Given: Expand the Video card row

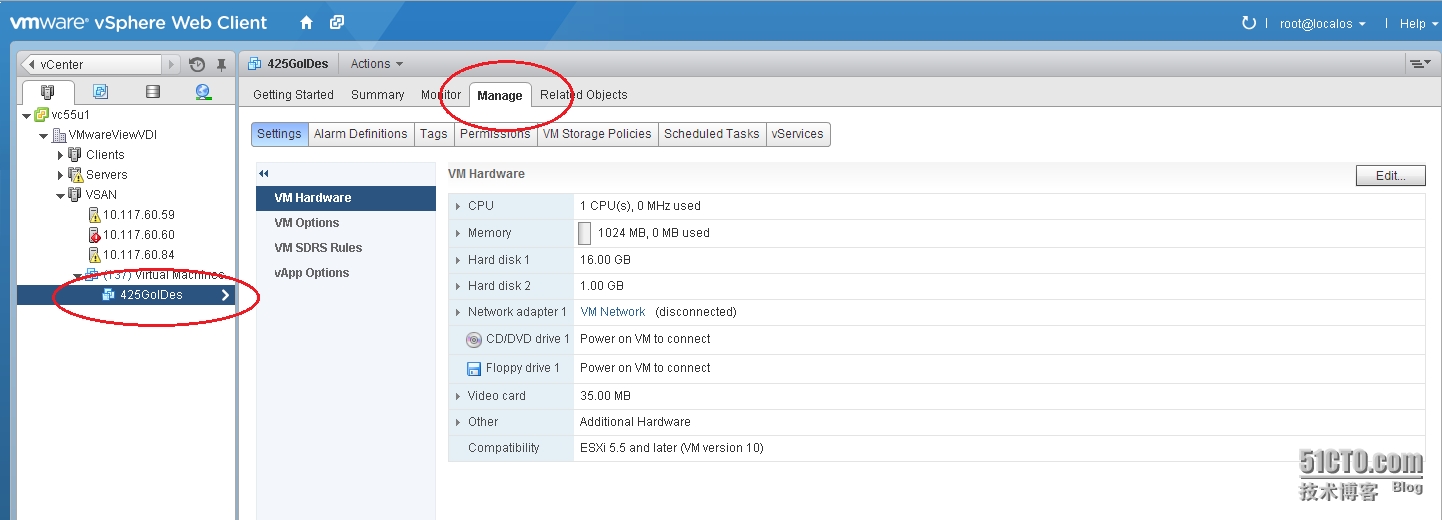Looking at the screenshot, I should [x=458, y=396].
